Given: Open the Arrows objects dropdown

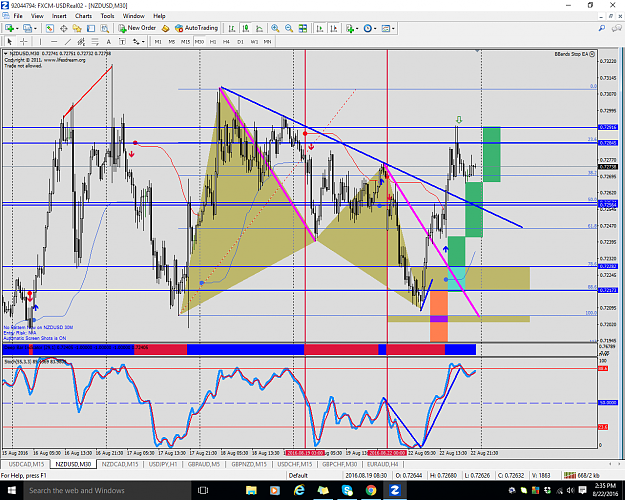Looking at the screenshot, I should pyautogui.click(x=138, y=41).
